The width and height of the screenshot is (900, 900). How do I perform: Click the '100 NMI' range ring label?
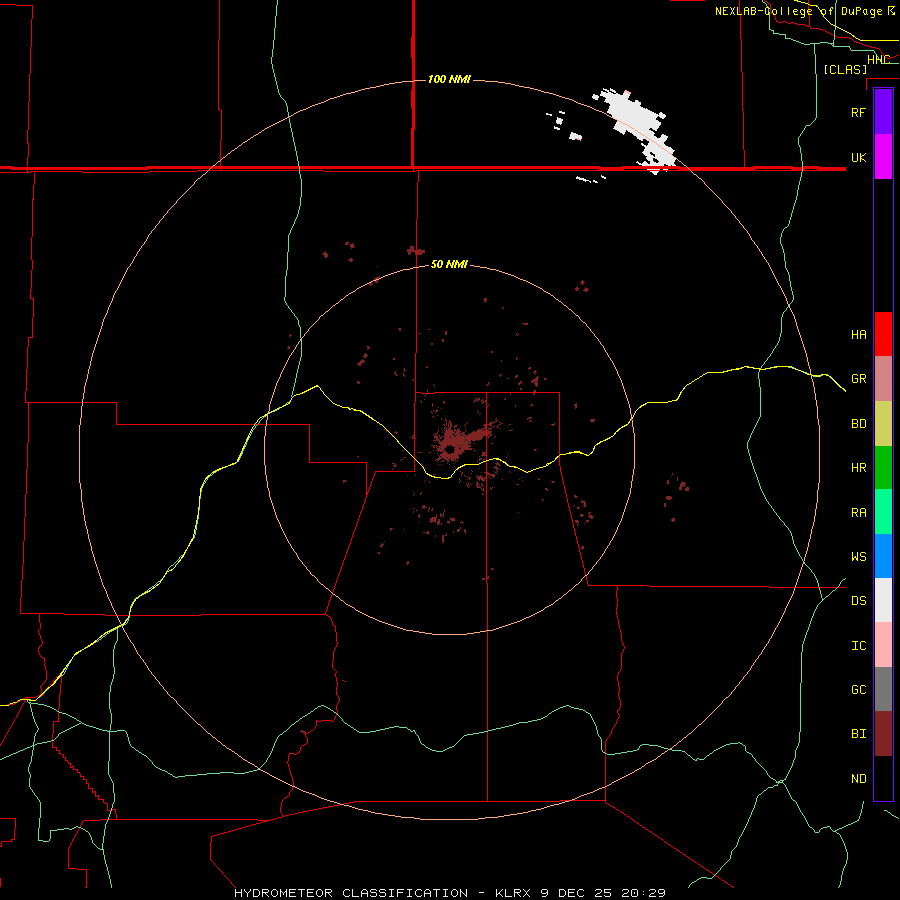pyautogui.click(x=449, y=79)
